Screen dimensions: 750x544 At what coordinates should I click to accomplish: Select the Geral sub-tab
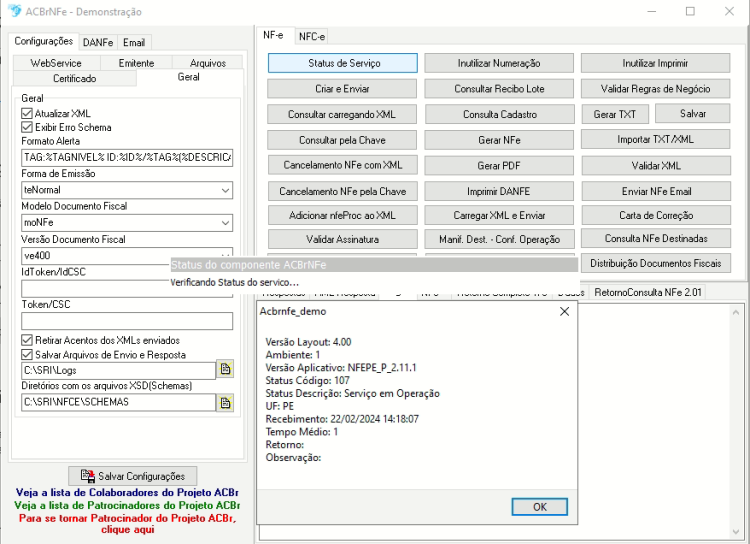point(189,77)
